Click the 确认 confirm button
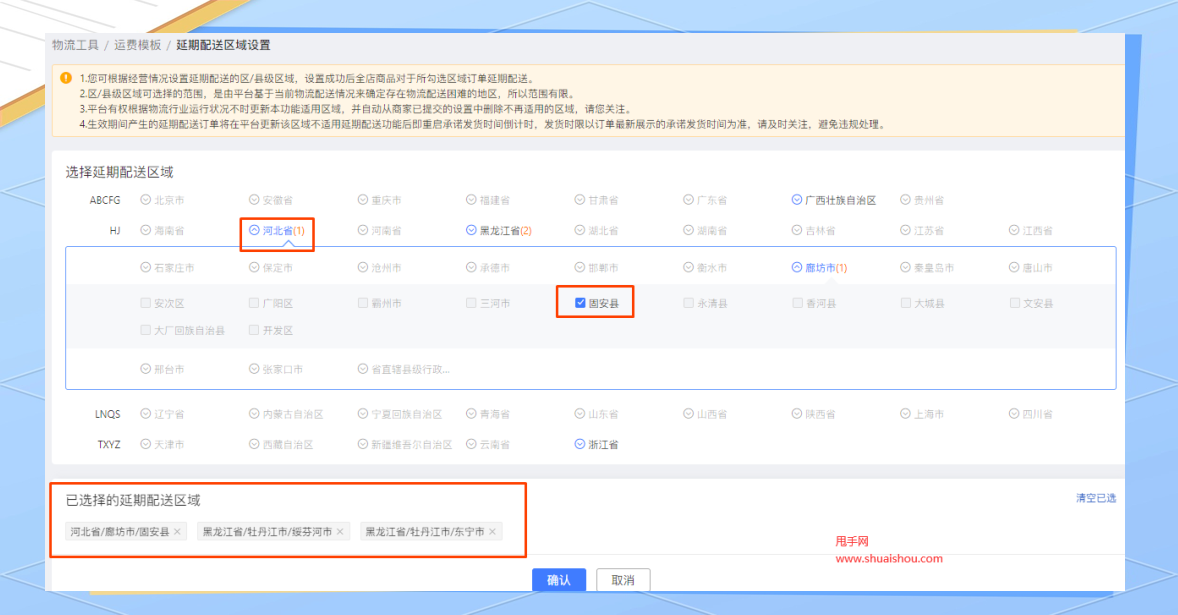1178x615 pixels. [x=559, y=580]
